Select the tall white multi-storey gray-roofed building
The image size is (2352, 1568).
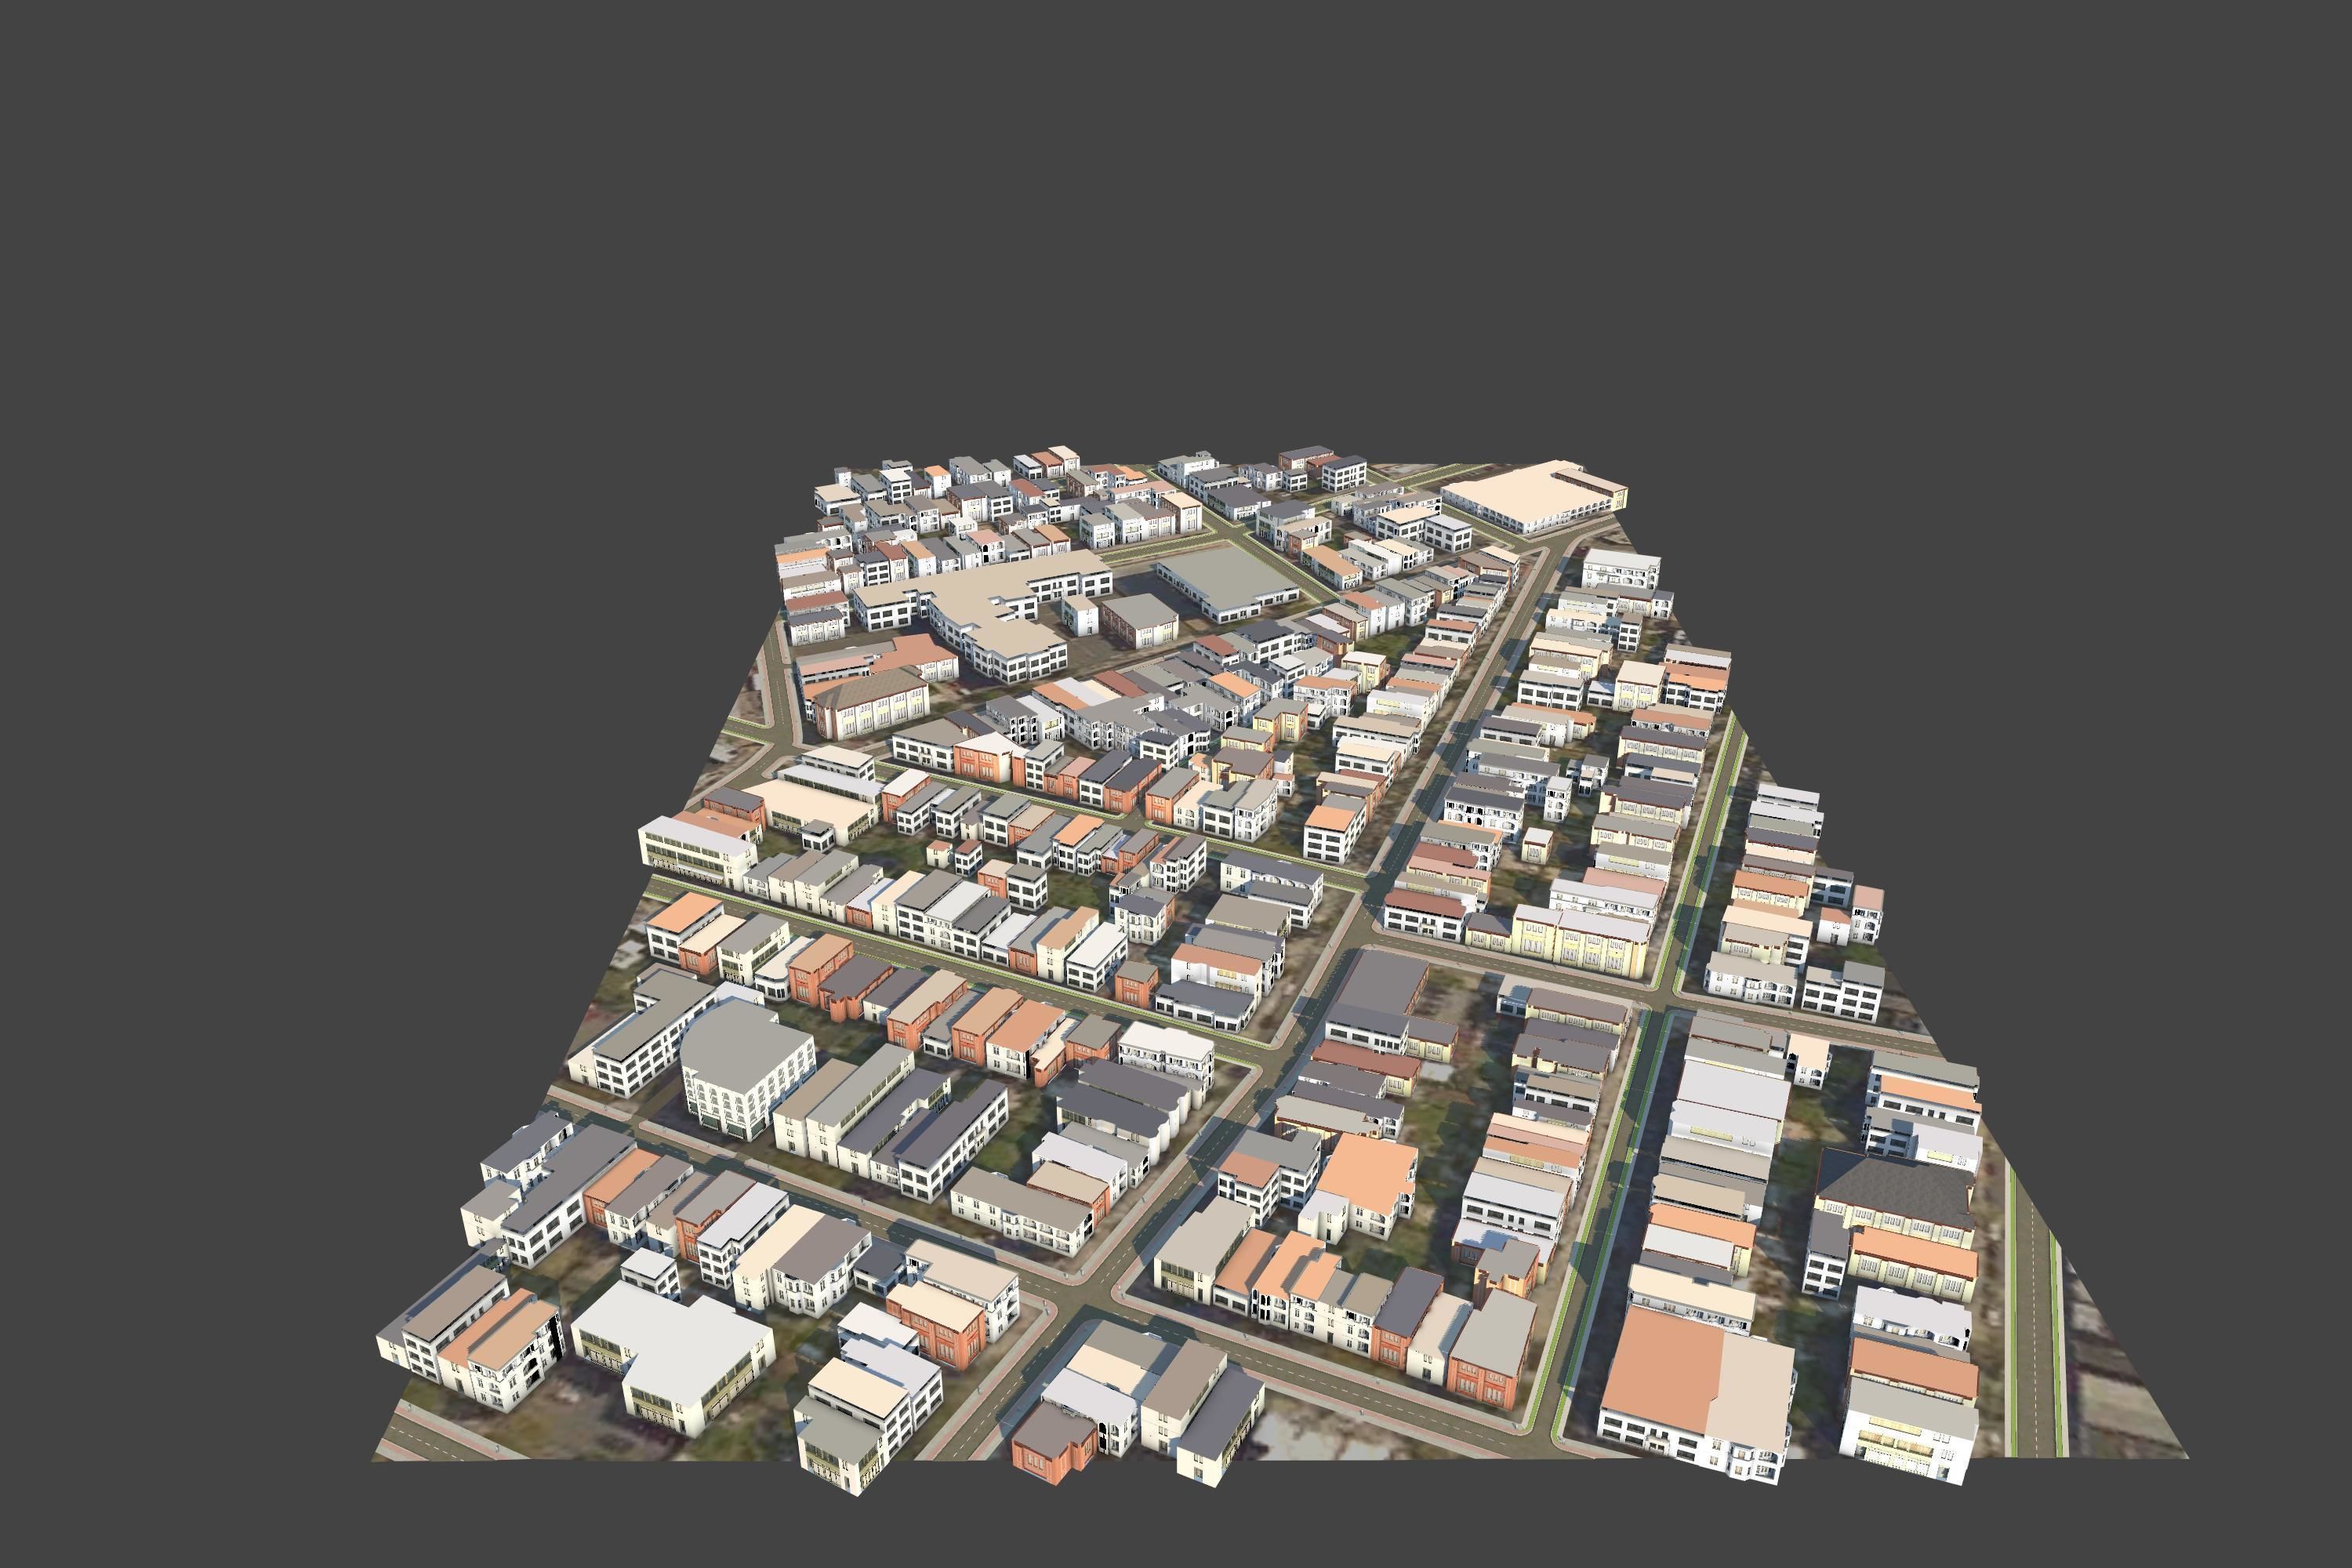[747, 1069]
